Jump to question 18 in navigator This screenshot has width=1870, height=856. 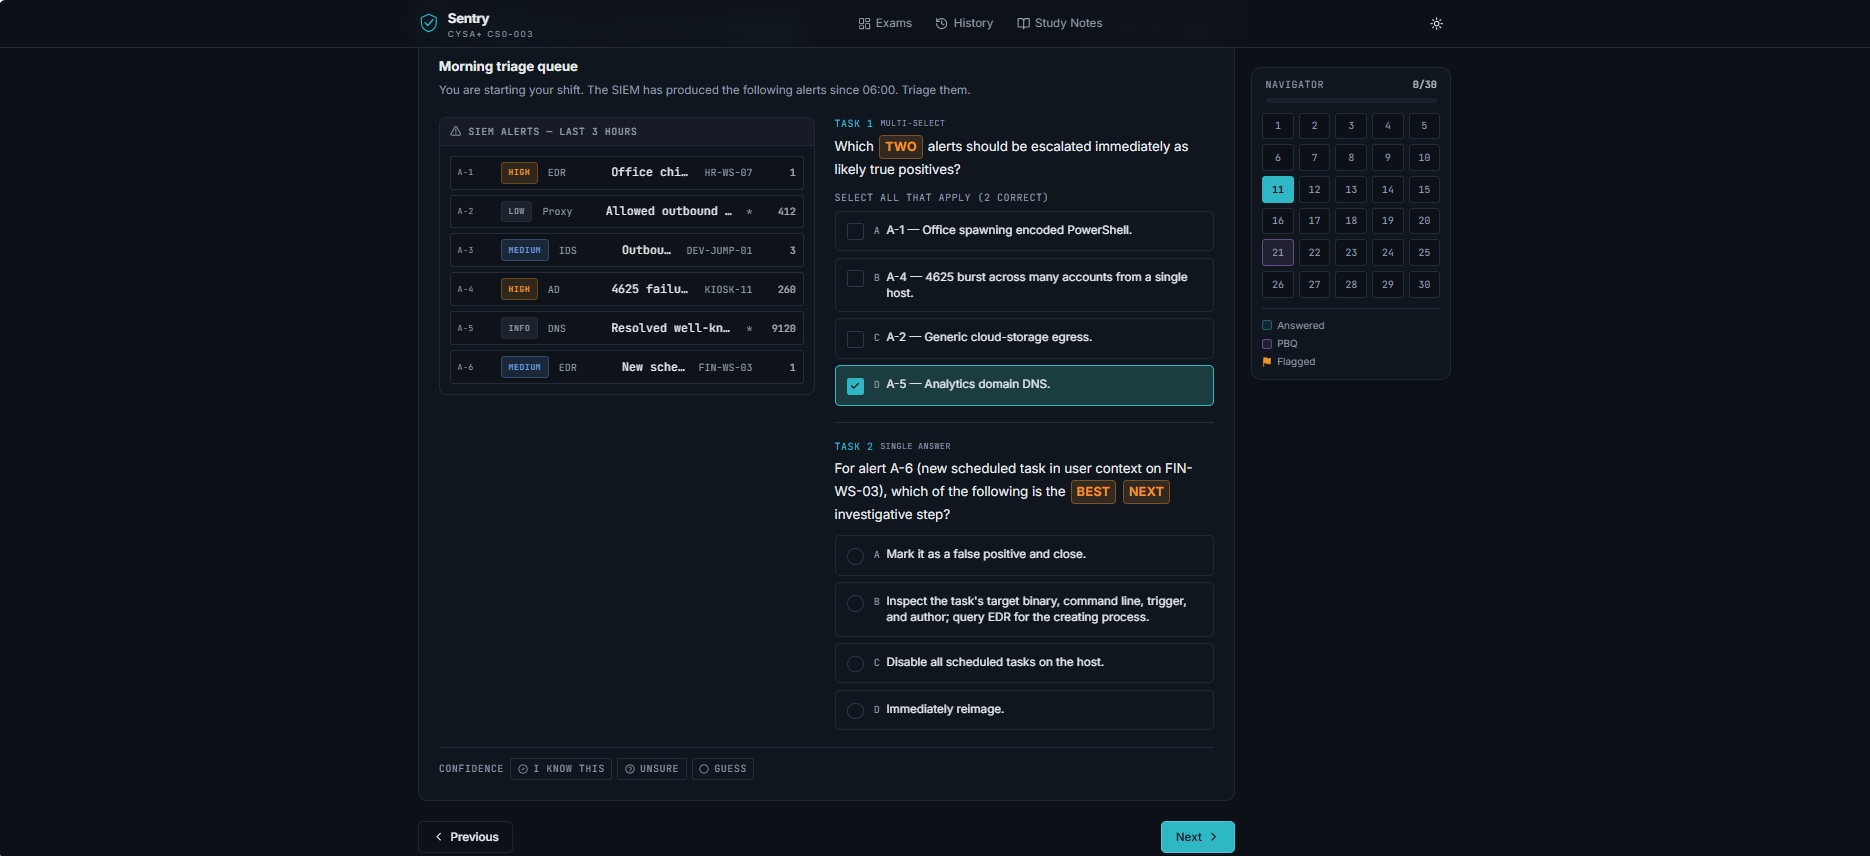(x=1351, y=220)
